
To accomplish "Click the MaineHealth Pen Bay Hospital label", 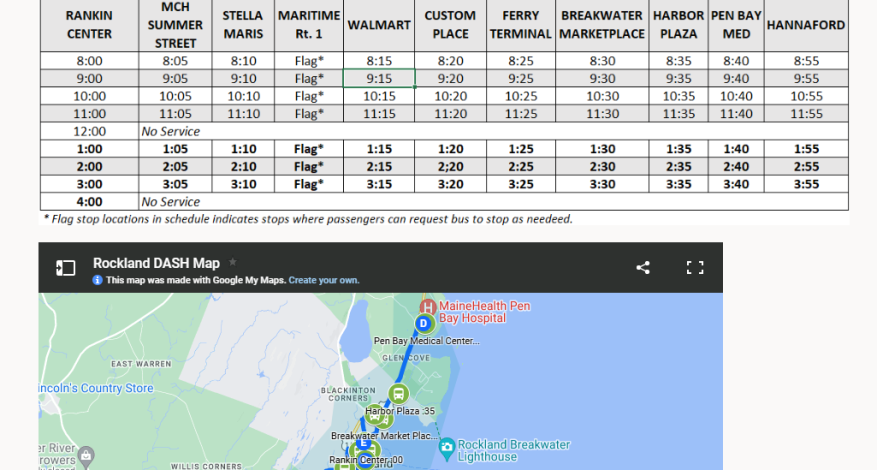I will pos(486,311).
